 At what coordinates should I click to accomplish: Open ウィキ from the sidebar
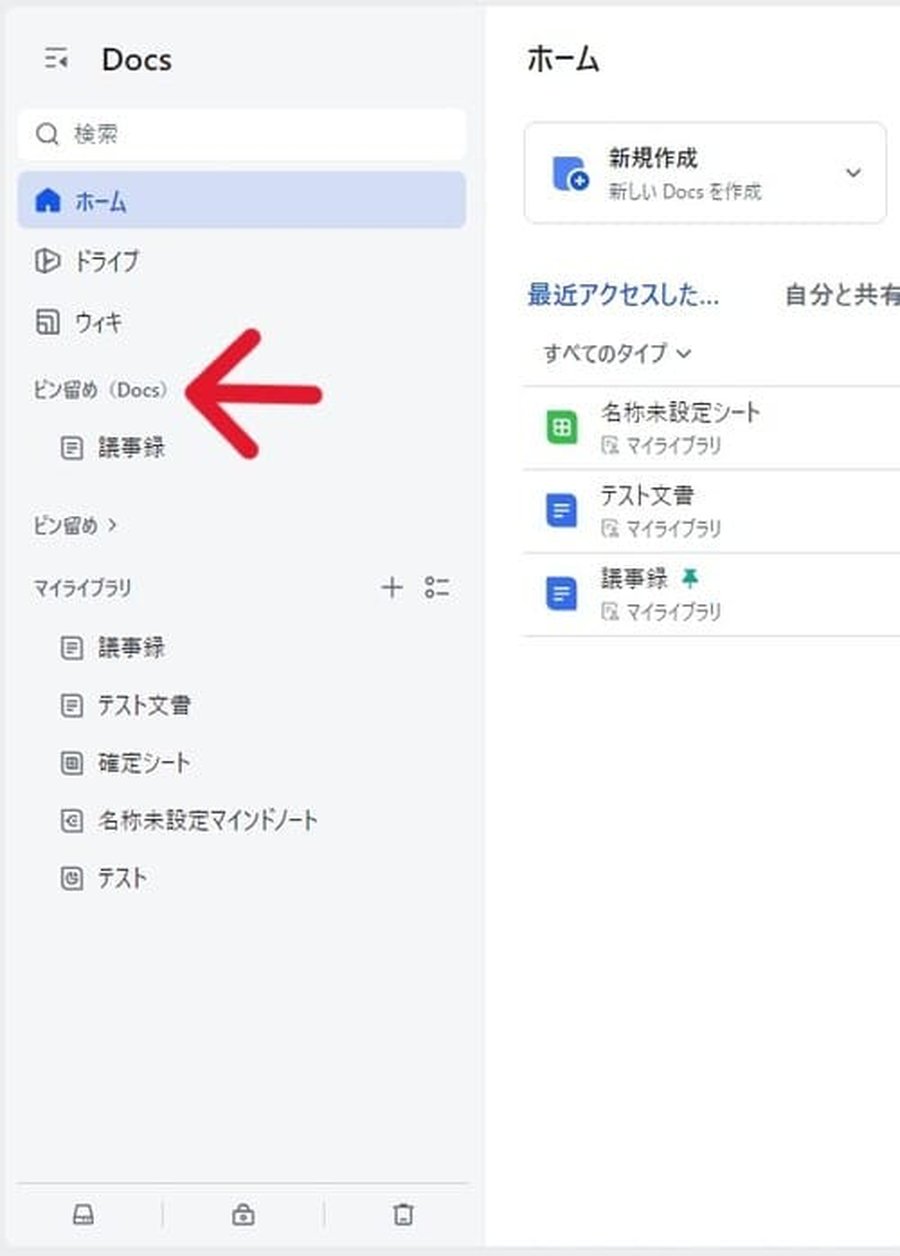pyautogui.click(x=105, y=322)
